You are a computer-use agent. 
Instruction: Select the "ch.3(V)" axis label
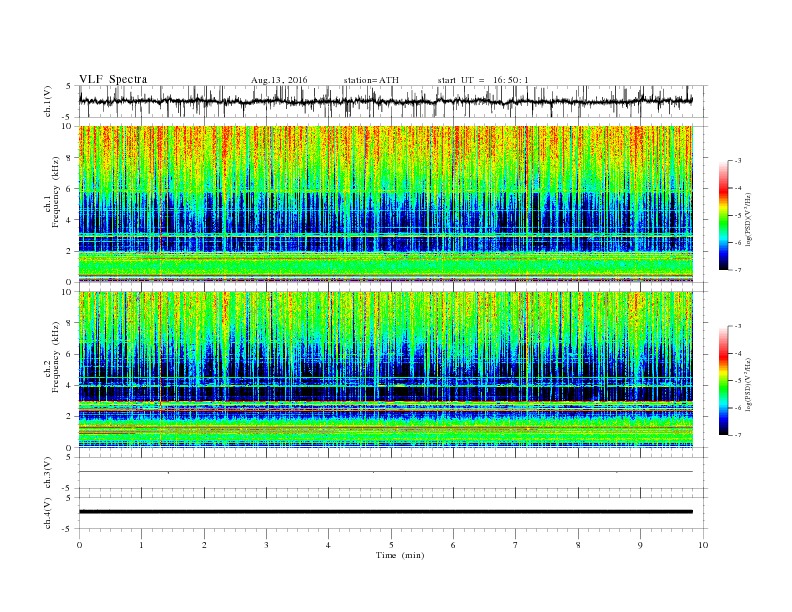(48, 473)
